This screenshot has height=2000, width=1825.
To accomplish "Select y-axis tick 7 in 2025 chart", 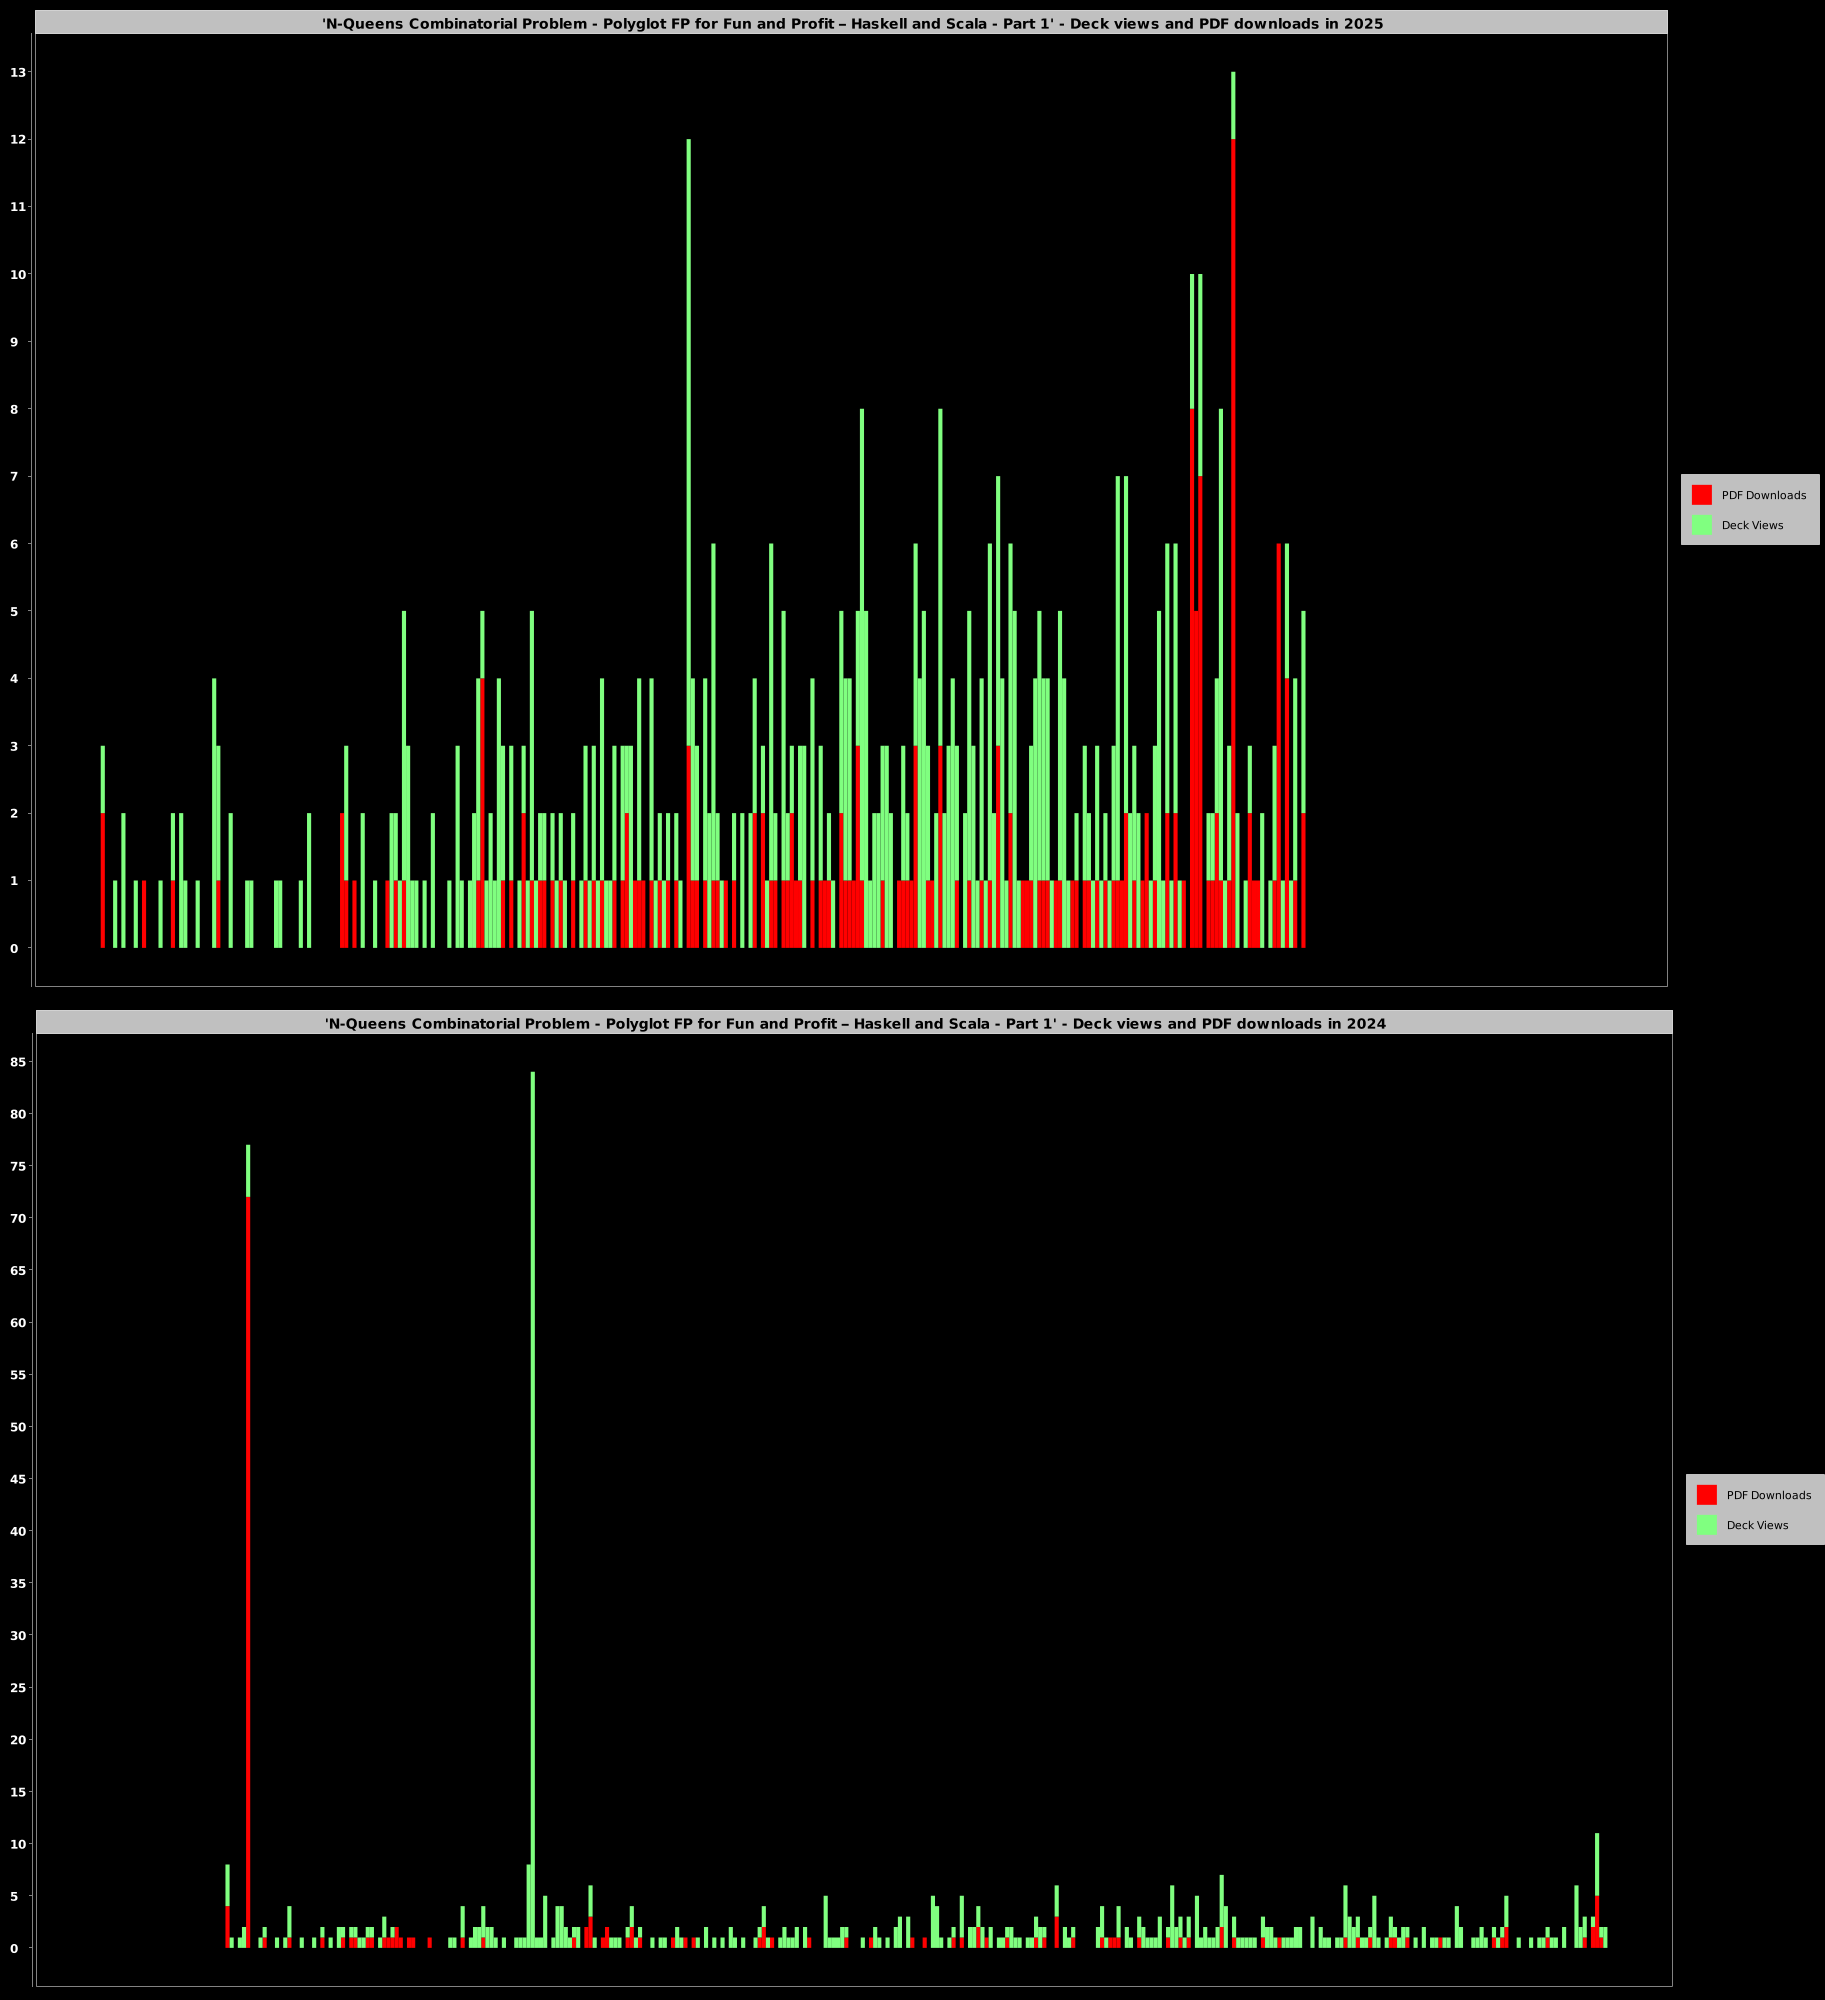I will pos(14,477).
